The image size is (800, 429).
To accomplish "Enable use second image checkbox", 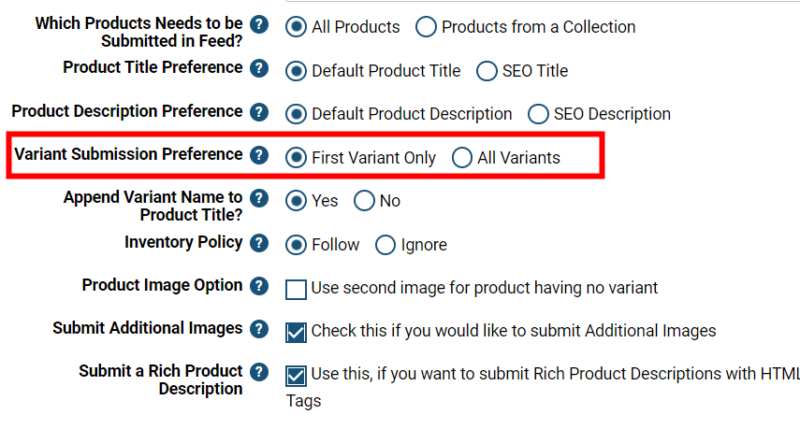I will (x=296, y=289).
